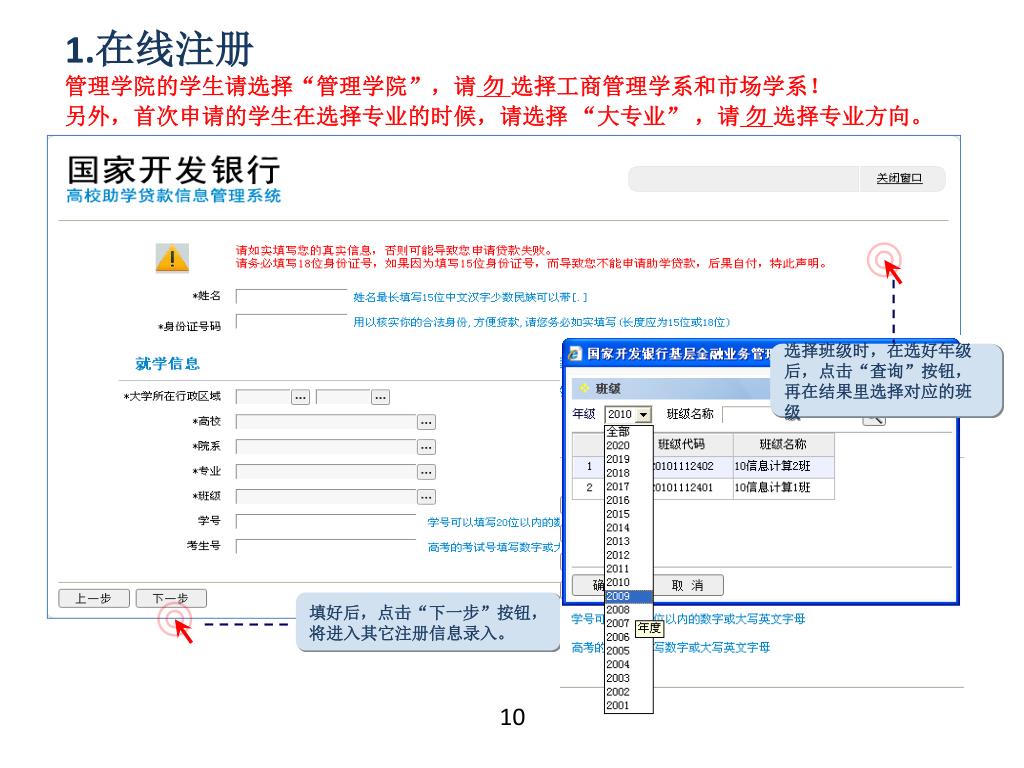
Task: Select 2015 in the year list
Action: [628, 514]
